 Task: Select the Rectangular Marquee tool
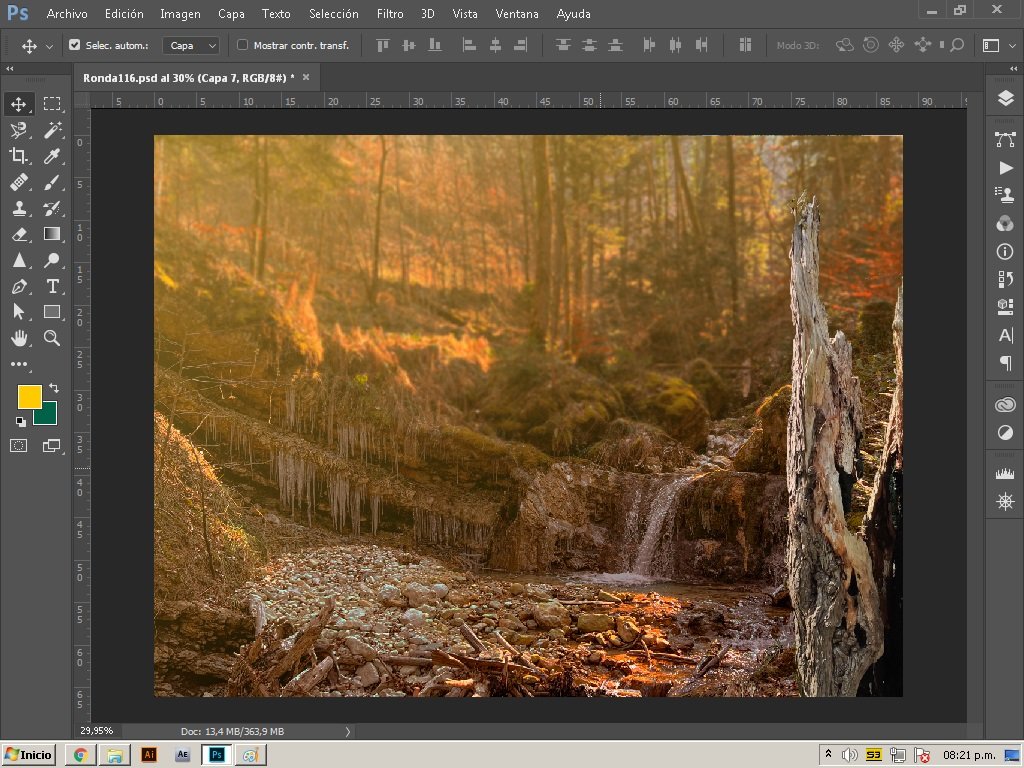coord(52,104)
